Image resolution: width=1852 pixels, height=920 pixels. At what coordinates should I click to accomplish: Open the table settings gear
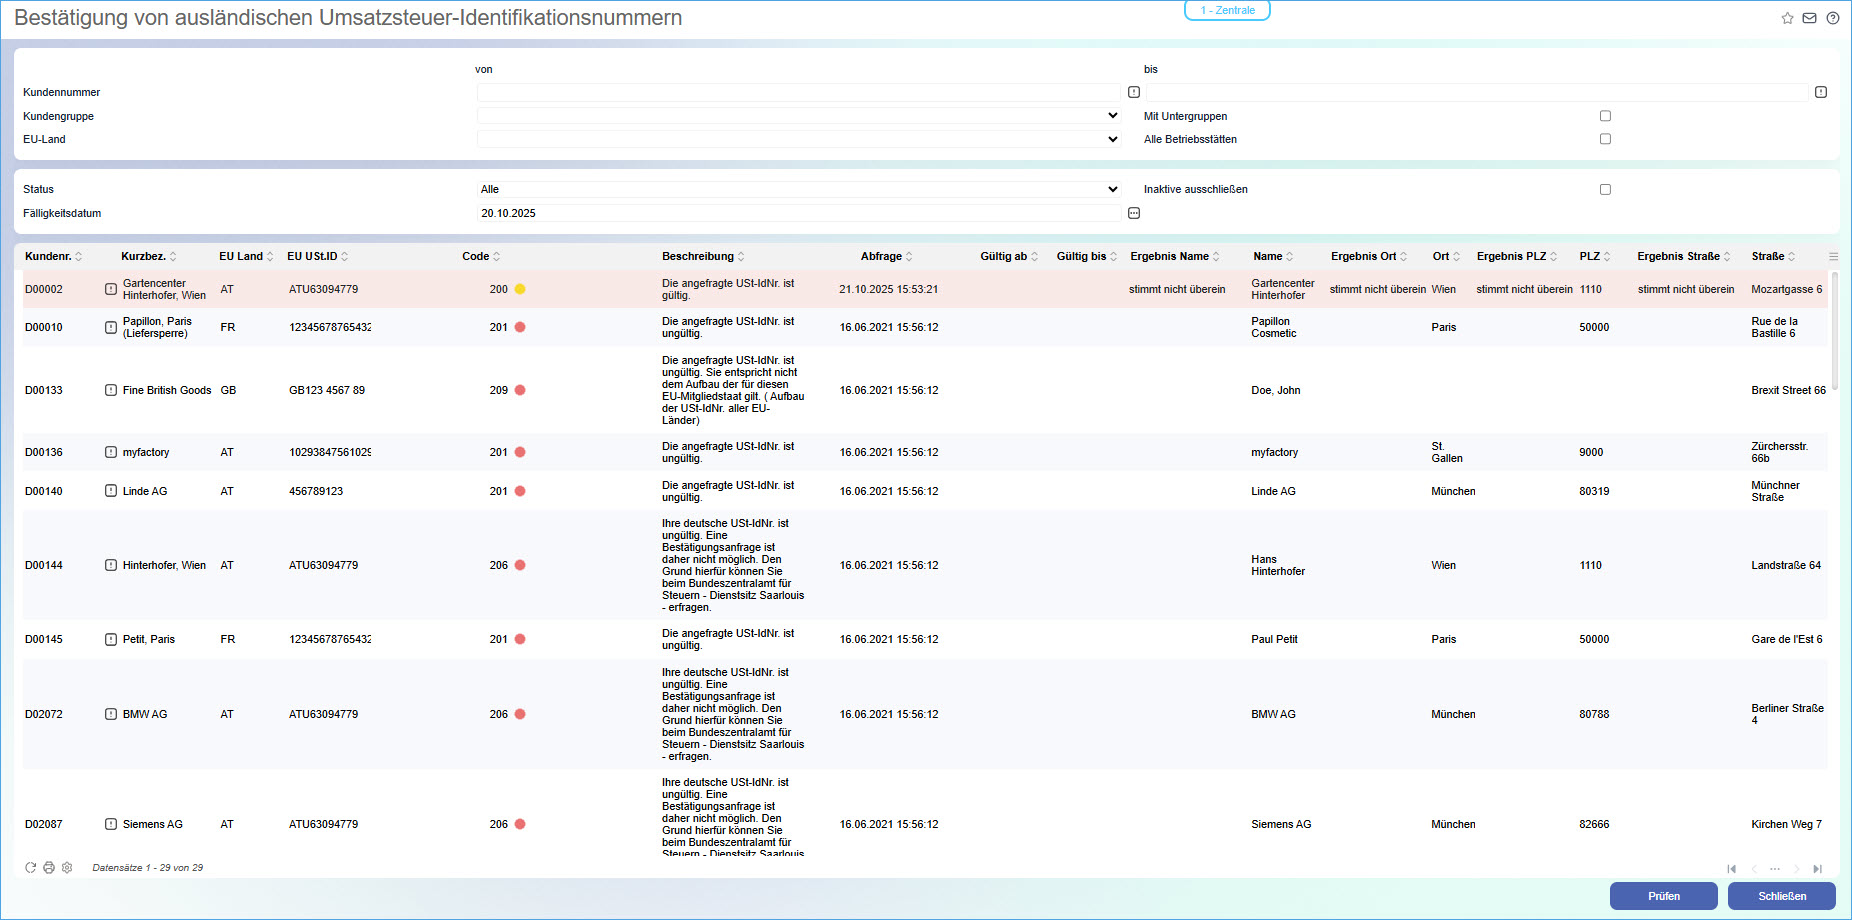point(67,868)
